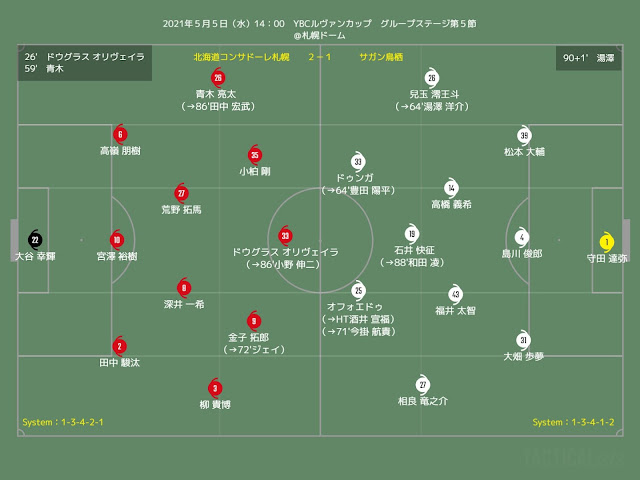
Task: Click the System 1-3-4-1-2 label
Action: (573, 422)
